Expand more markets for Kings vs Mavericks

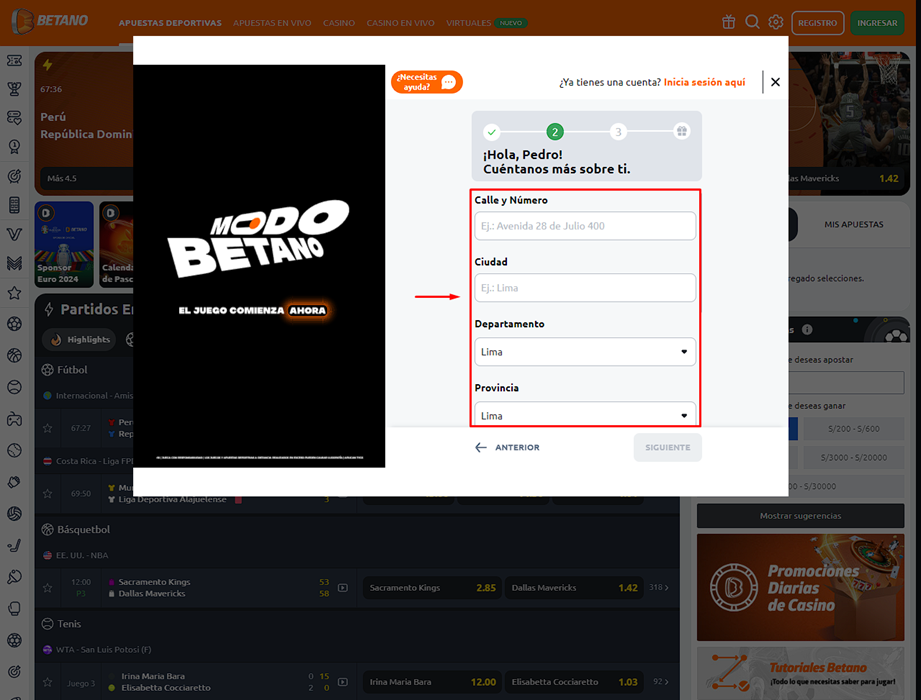[x=659, y=588]
